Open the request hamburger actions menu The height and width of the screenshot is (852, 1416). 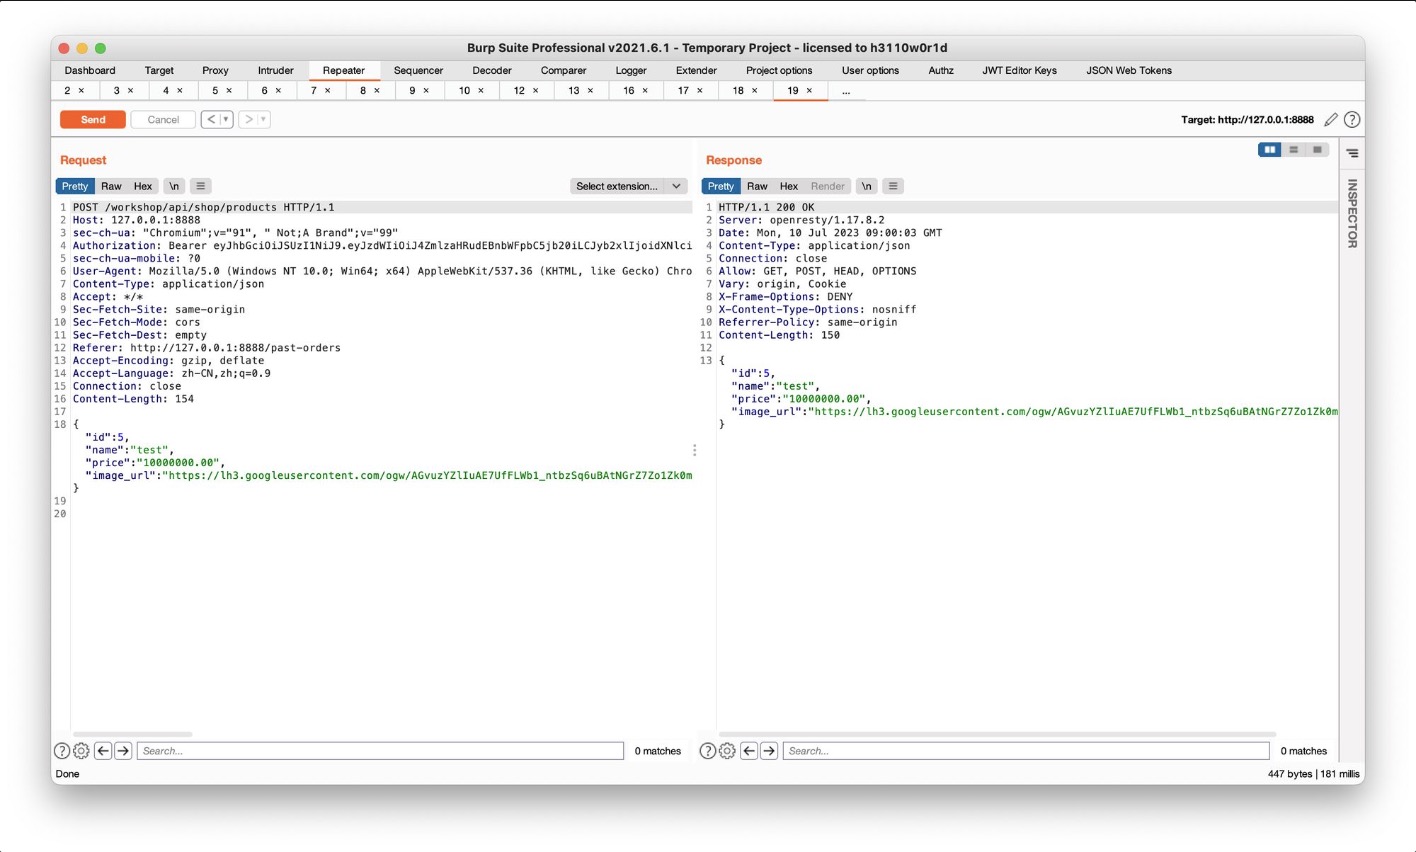click(x=201, y=186)
